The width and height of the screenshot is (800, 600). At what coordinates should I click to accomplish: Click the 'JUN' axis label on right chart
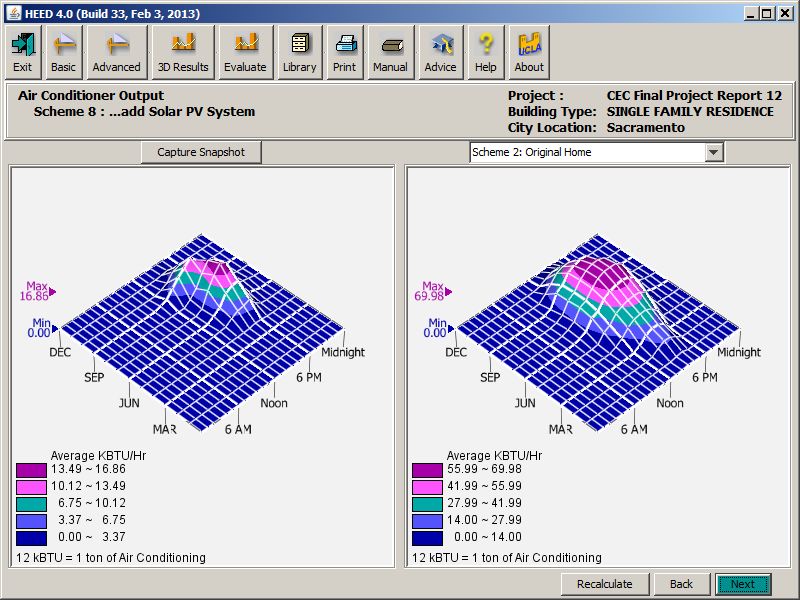[525, 403]
